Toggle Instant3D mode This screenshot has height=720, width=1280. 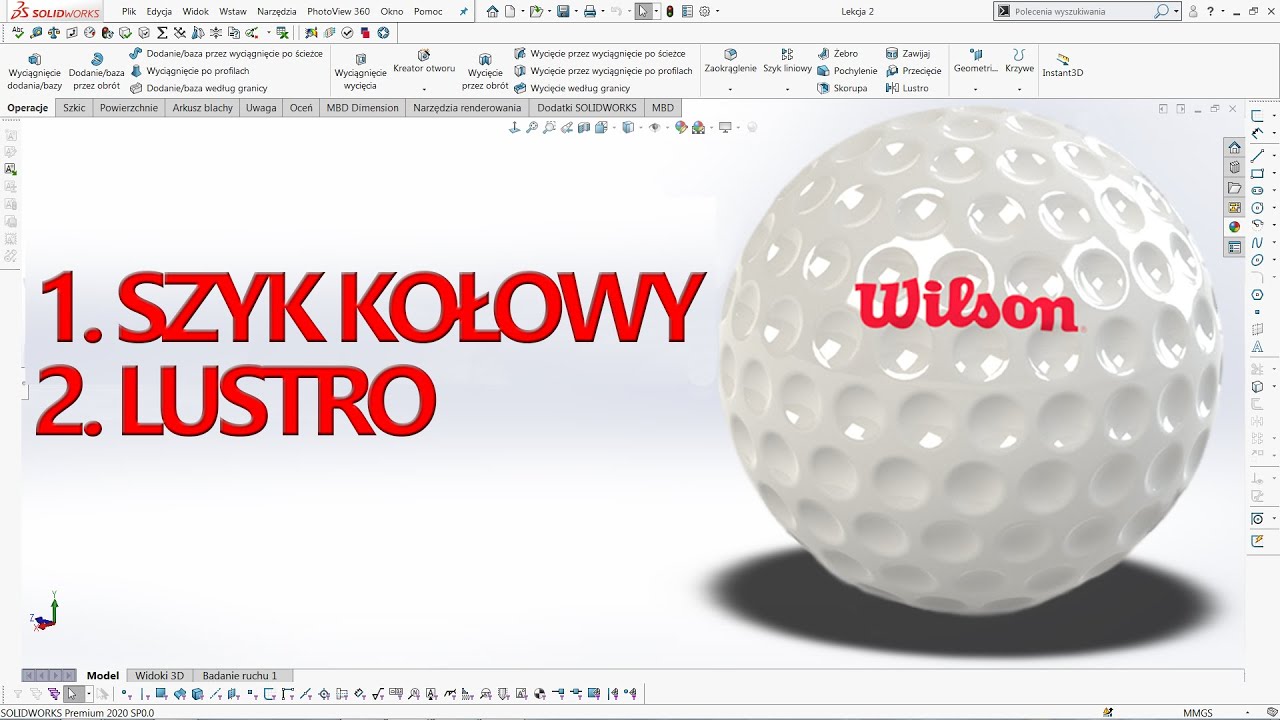pyautogui.click(x=1062, y=65)
